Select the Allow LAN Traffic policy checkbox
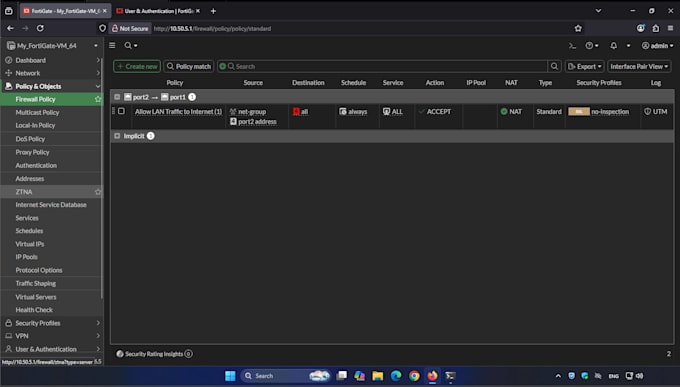The width and height of the screenshot is (680, 387). (121, 111)
